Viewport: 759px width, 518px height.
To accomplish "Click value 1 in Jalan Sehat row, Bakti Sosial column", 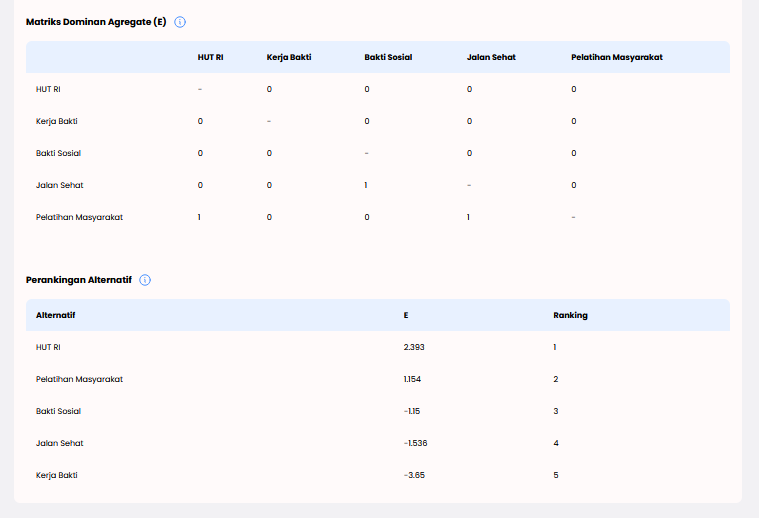I will point(366,185).
